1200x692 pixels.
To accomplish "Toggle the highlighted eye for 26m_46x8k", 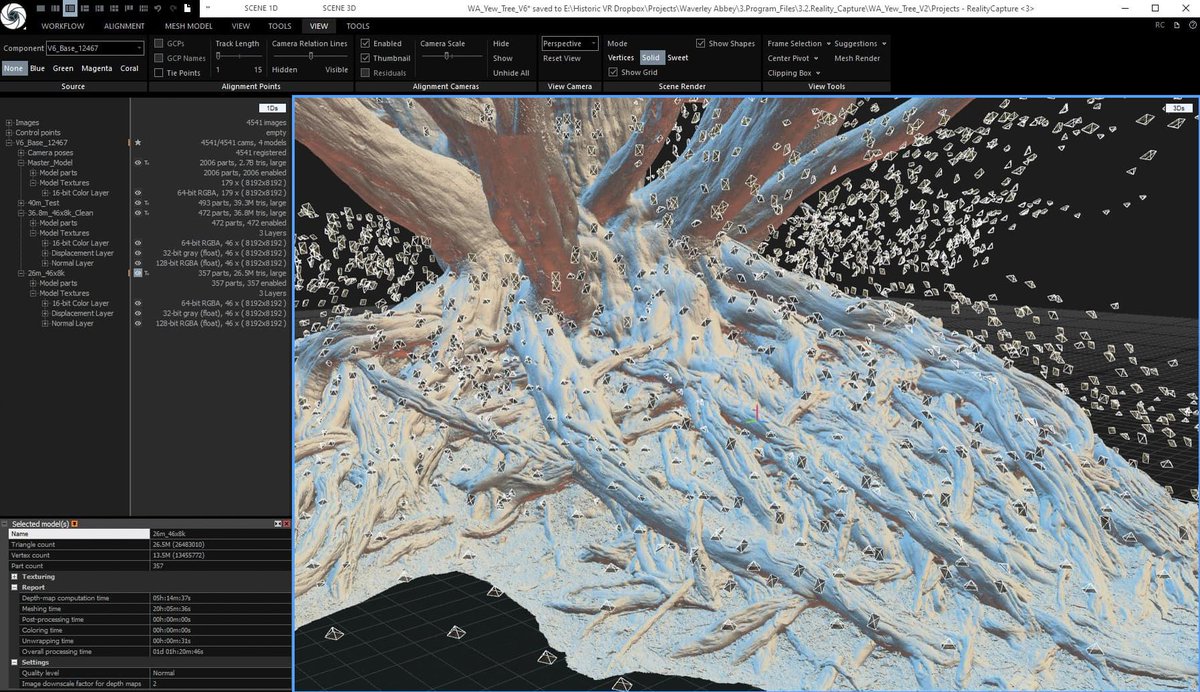I will [x=138, y=273].
